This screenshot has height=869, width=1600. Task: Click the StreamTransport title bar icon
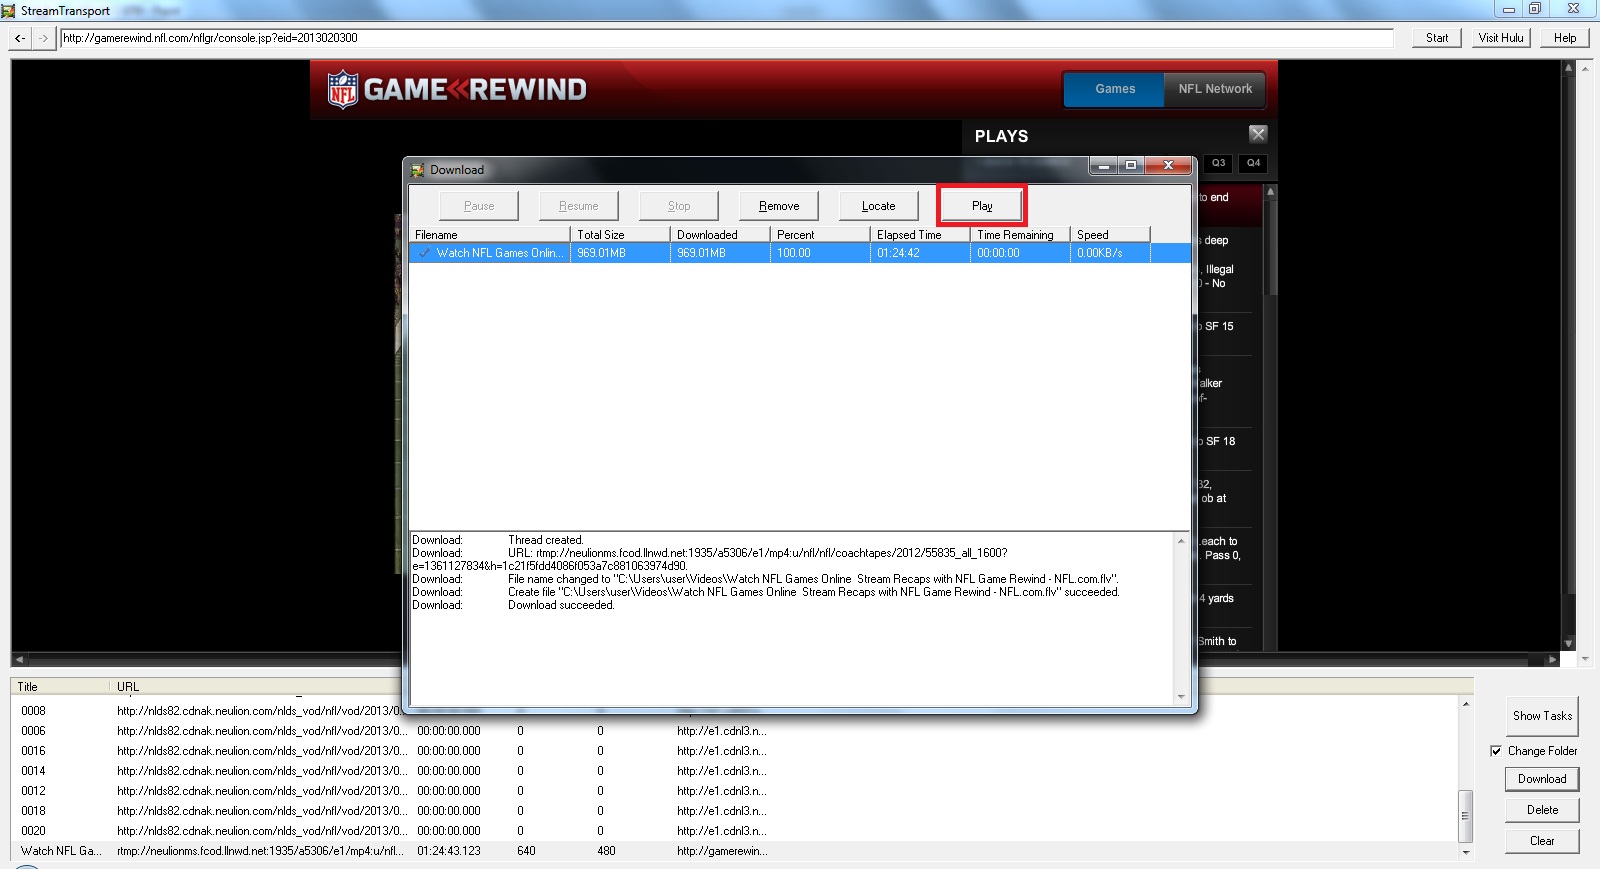(8, 10)
